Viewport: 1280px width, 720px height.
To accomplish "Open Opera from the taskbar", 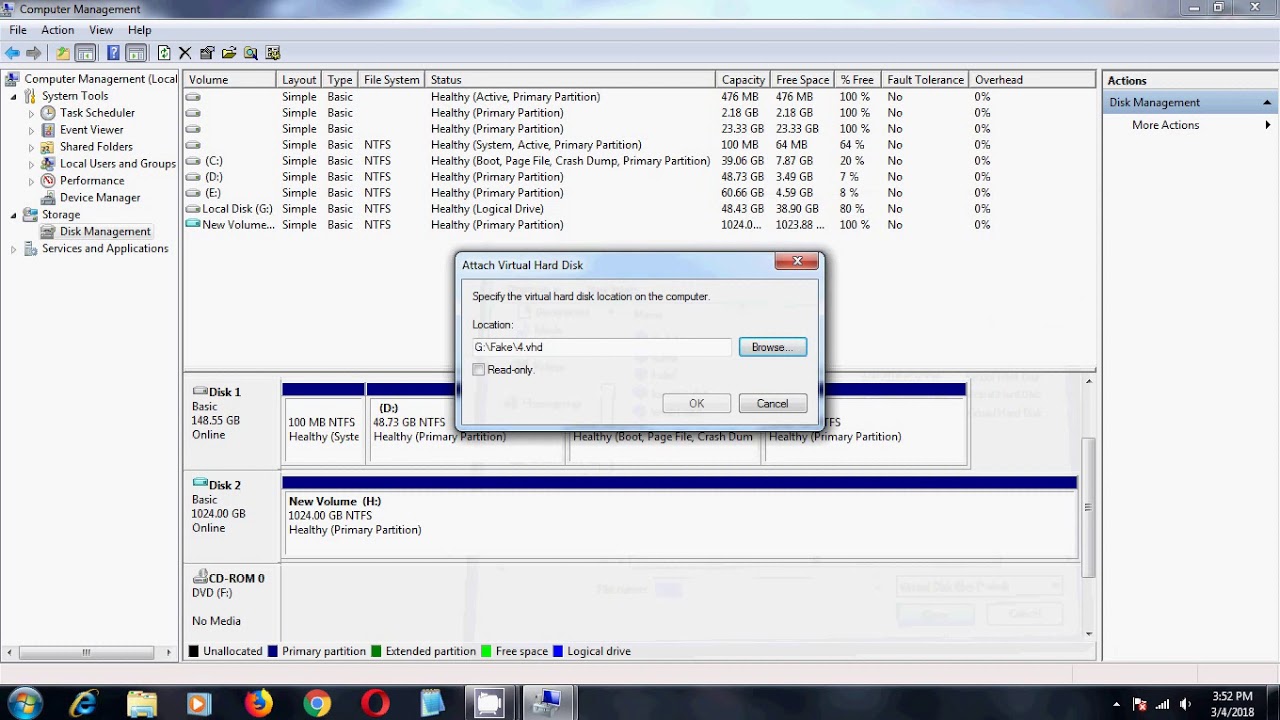I will coord(375,704).
